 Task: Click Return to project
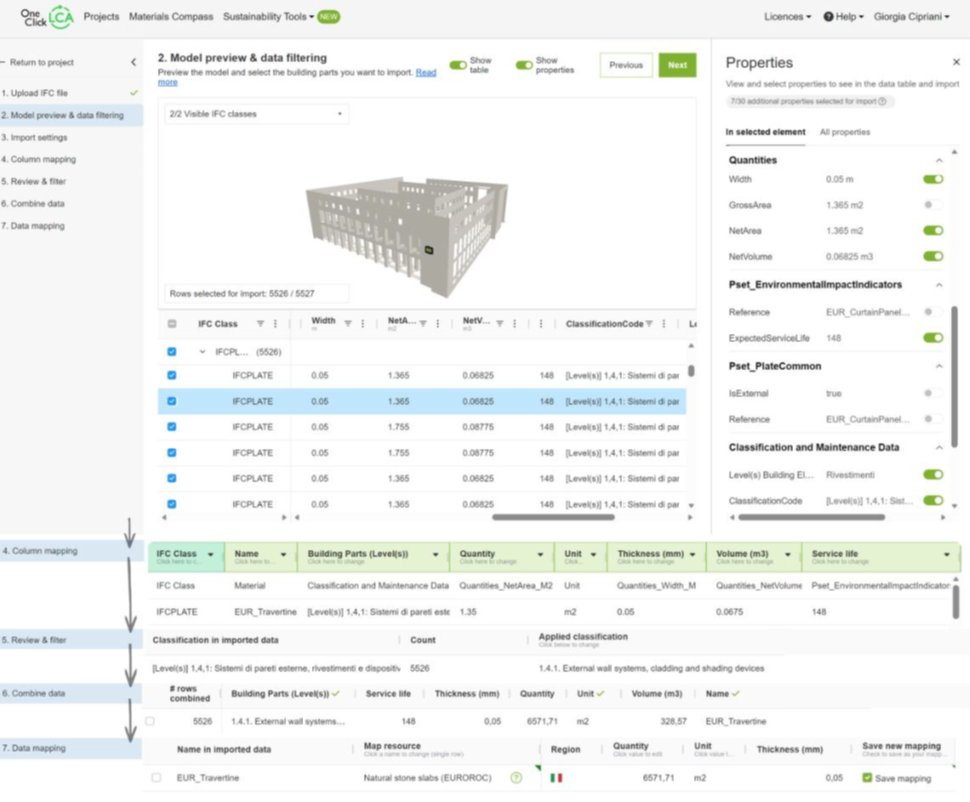pos(41,63)
